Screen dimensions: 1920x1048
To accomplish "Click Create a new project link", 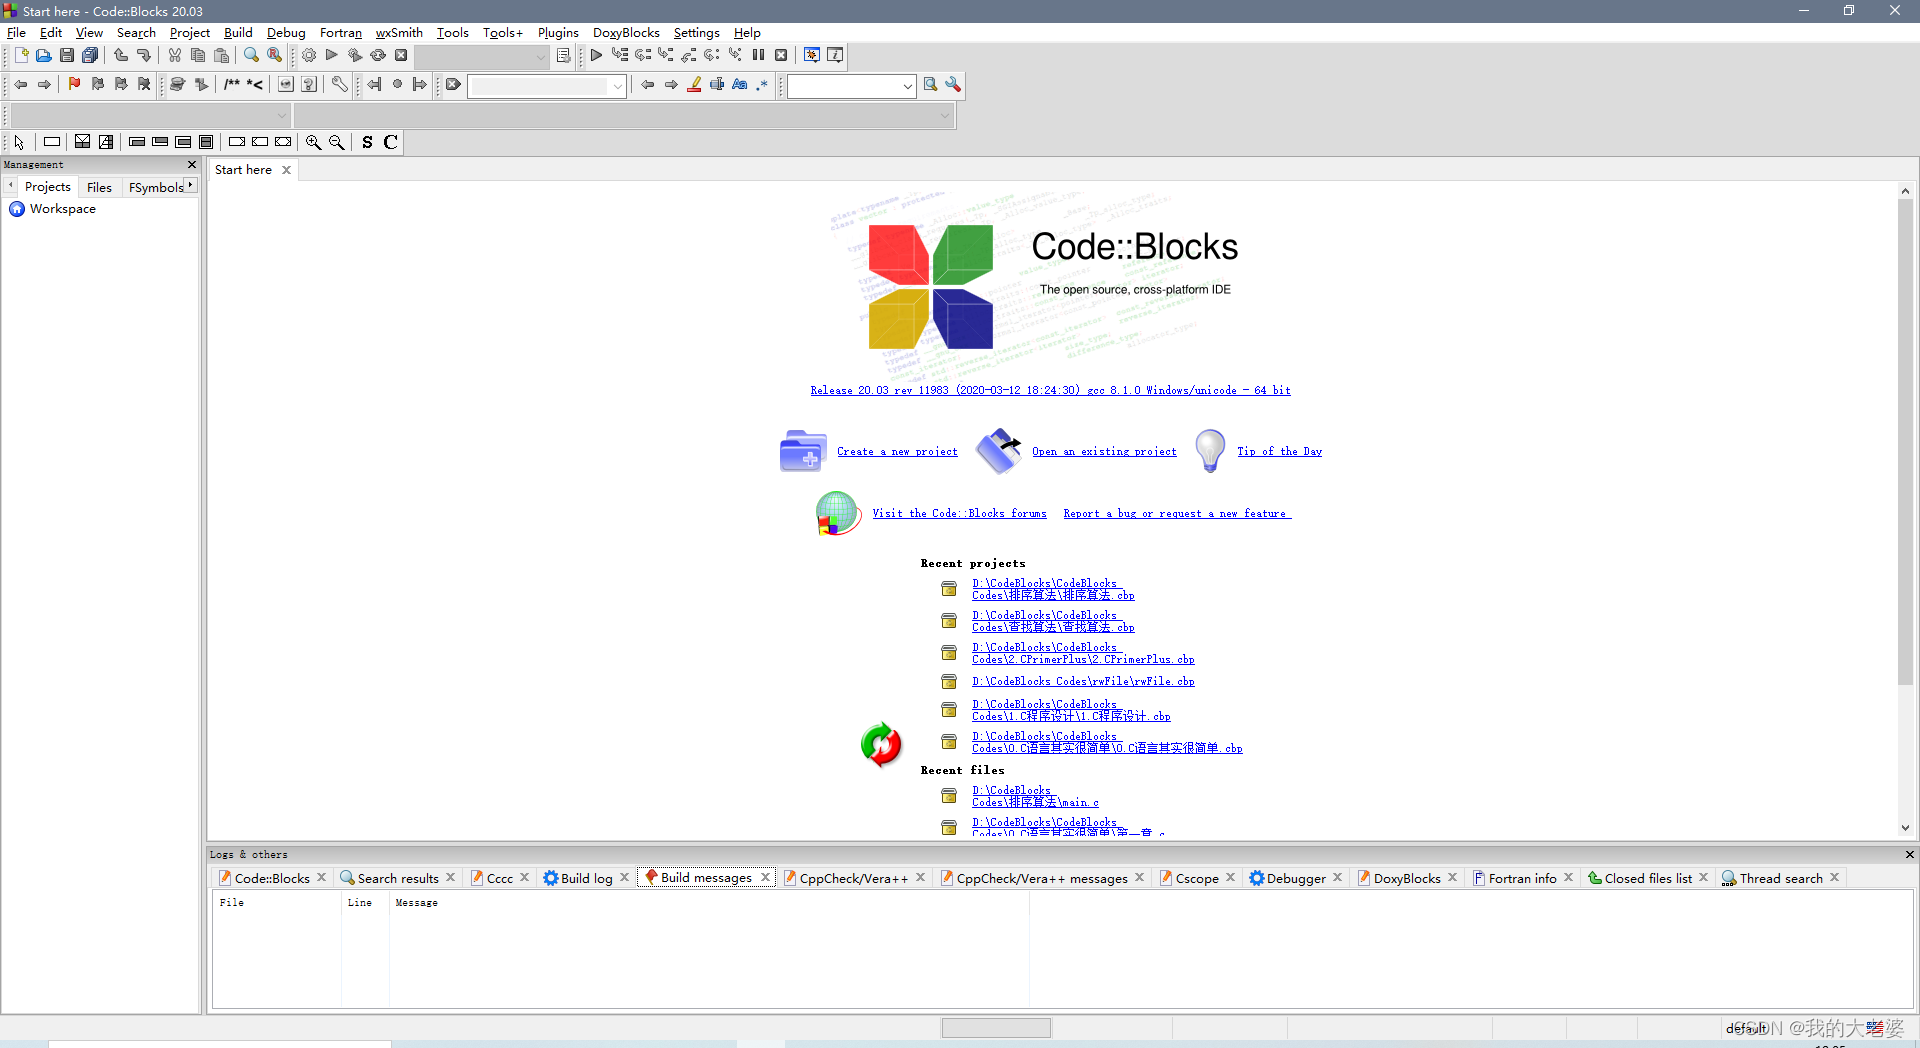I will click(x=897, y=452).
